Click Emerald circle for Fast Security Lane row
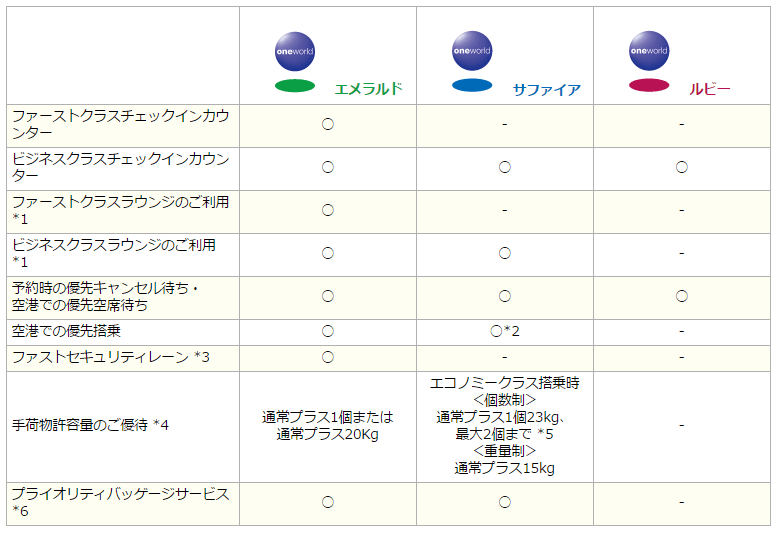778x533 pixels. 327,358
